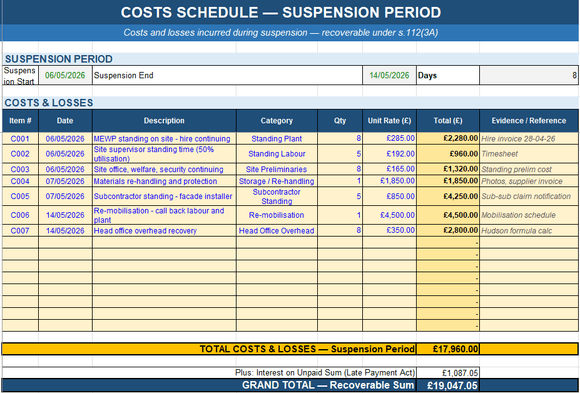Select interest amount £1,087.05
This screenshot has width=580, height=393.
click(448, 373)
